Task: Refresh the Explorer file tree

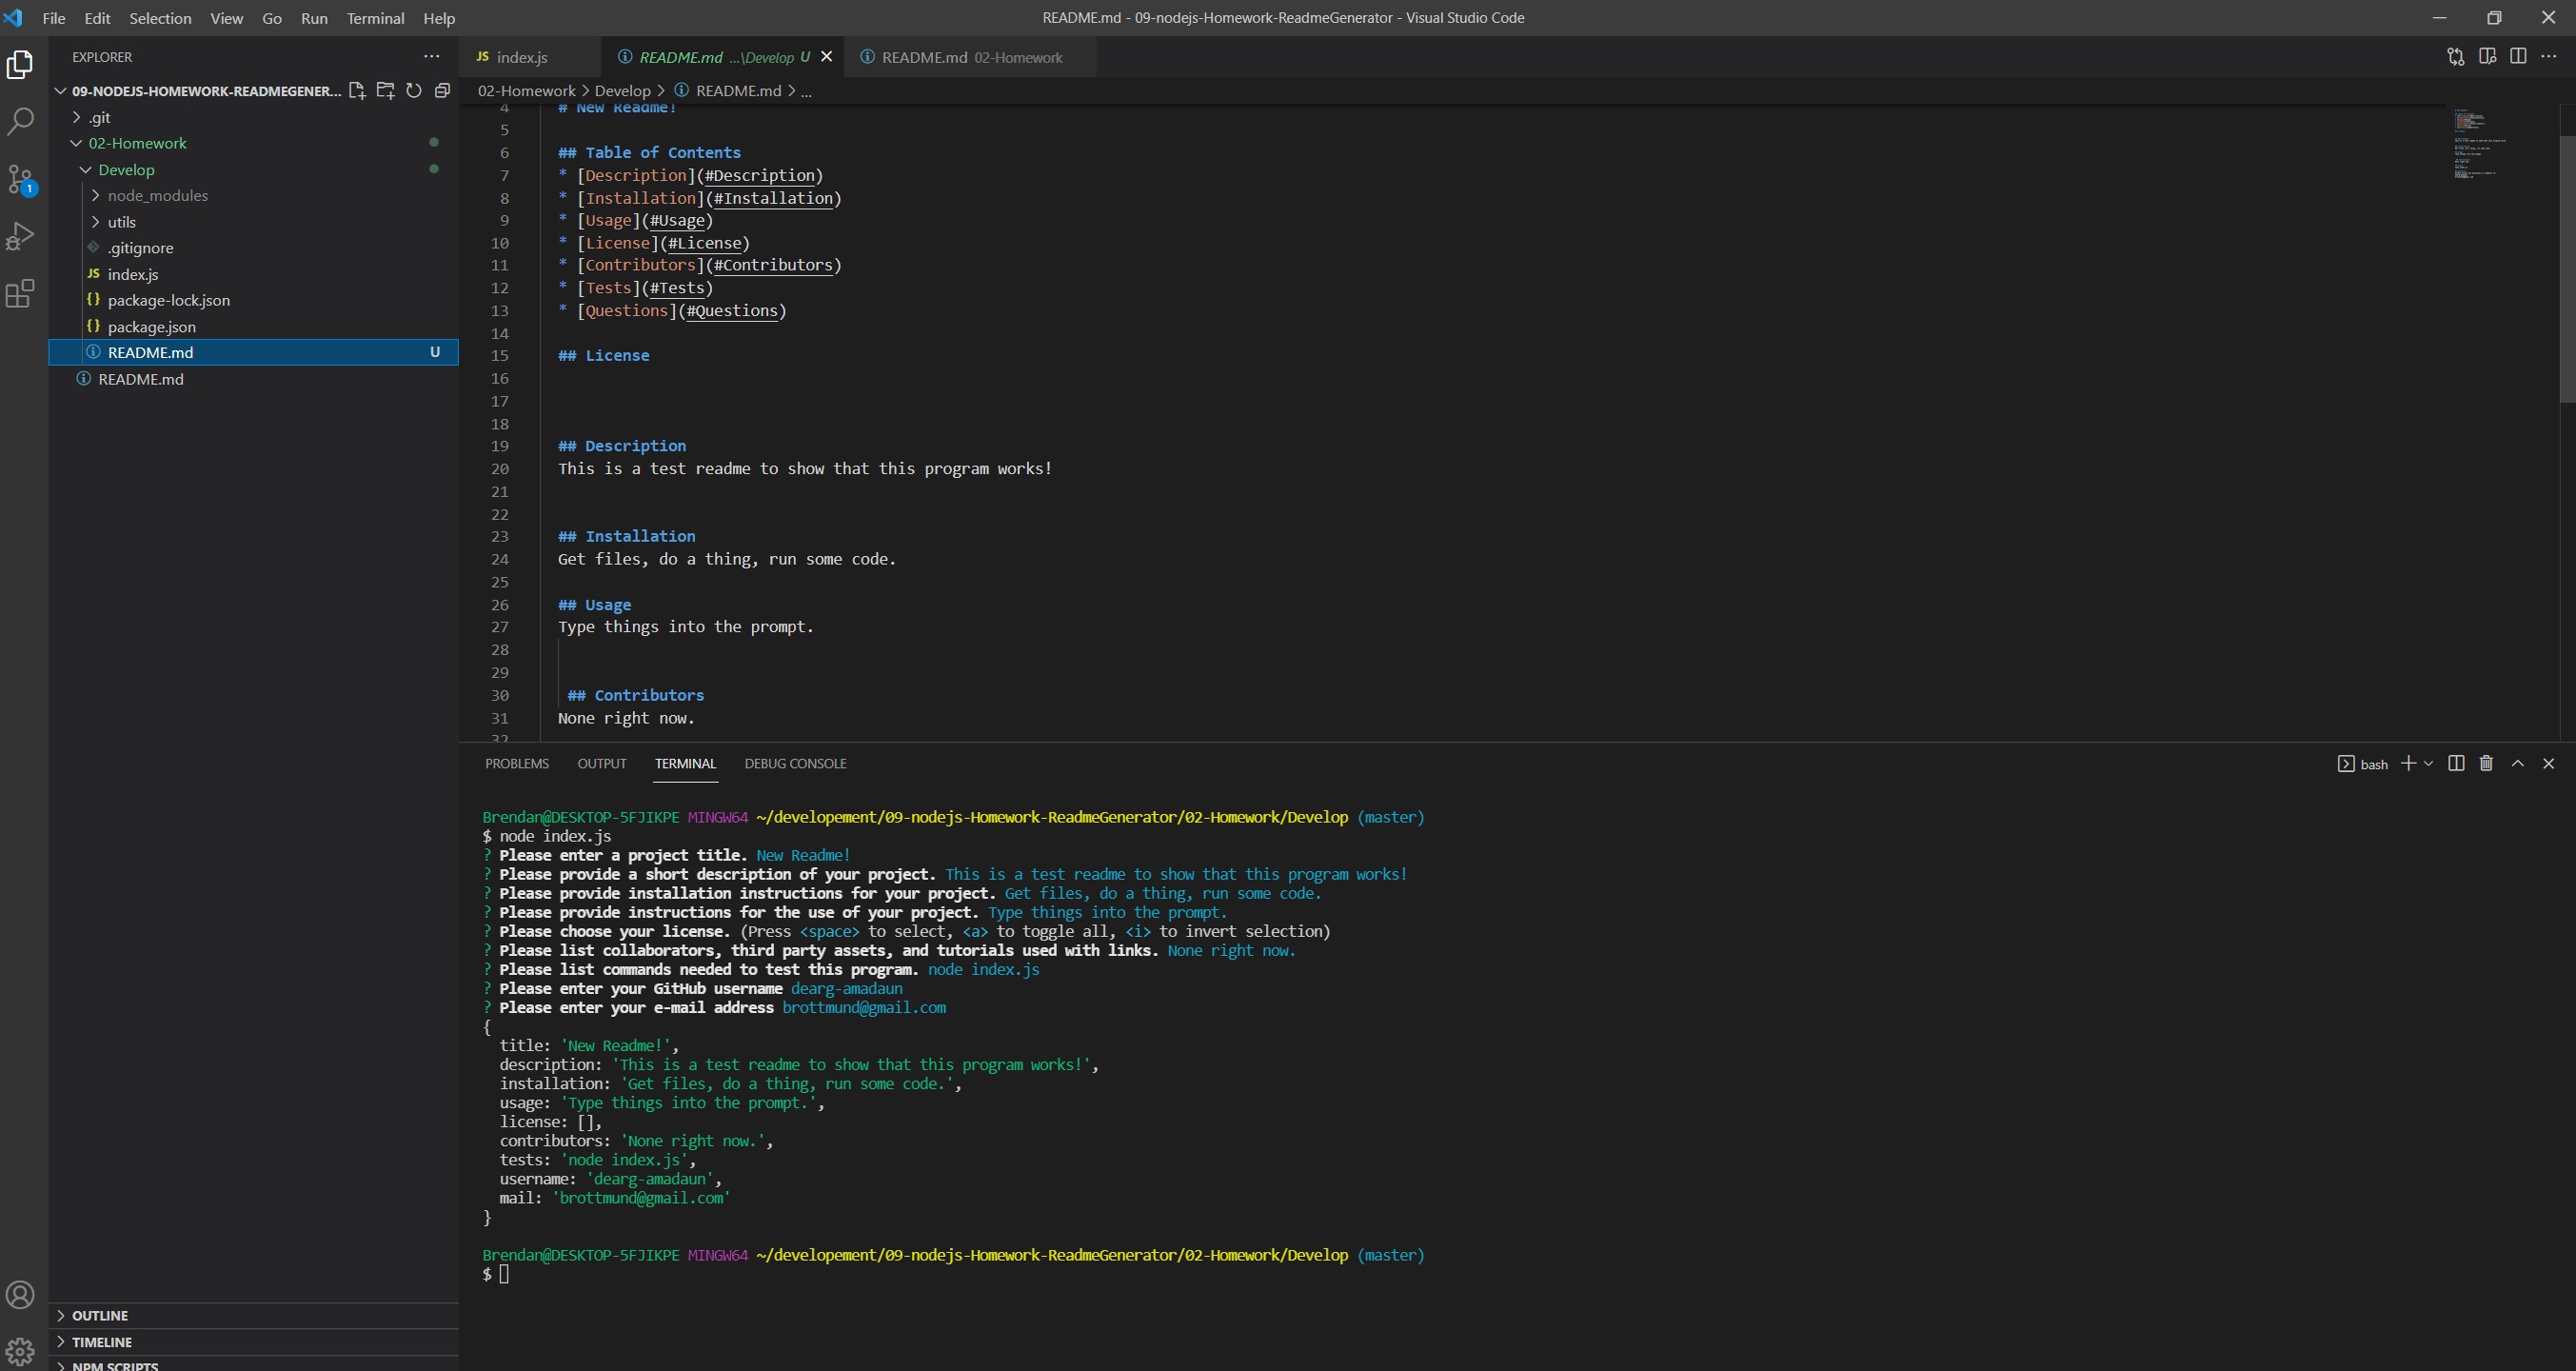Action: [x=414, y=90]
